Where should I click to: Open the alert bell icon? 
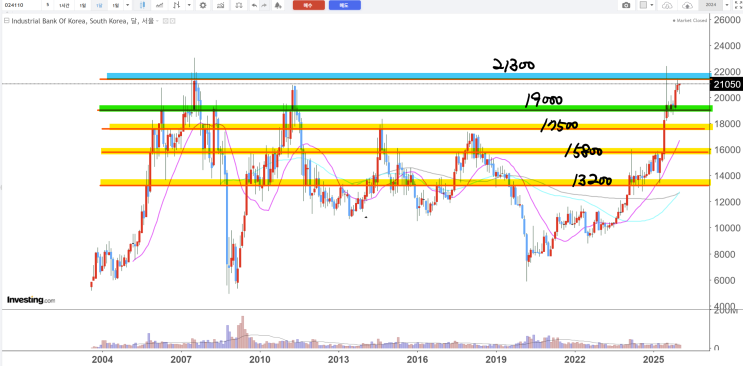[x=278, y=5]
